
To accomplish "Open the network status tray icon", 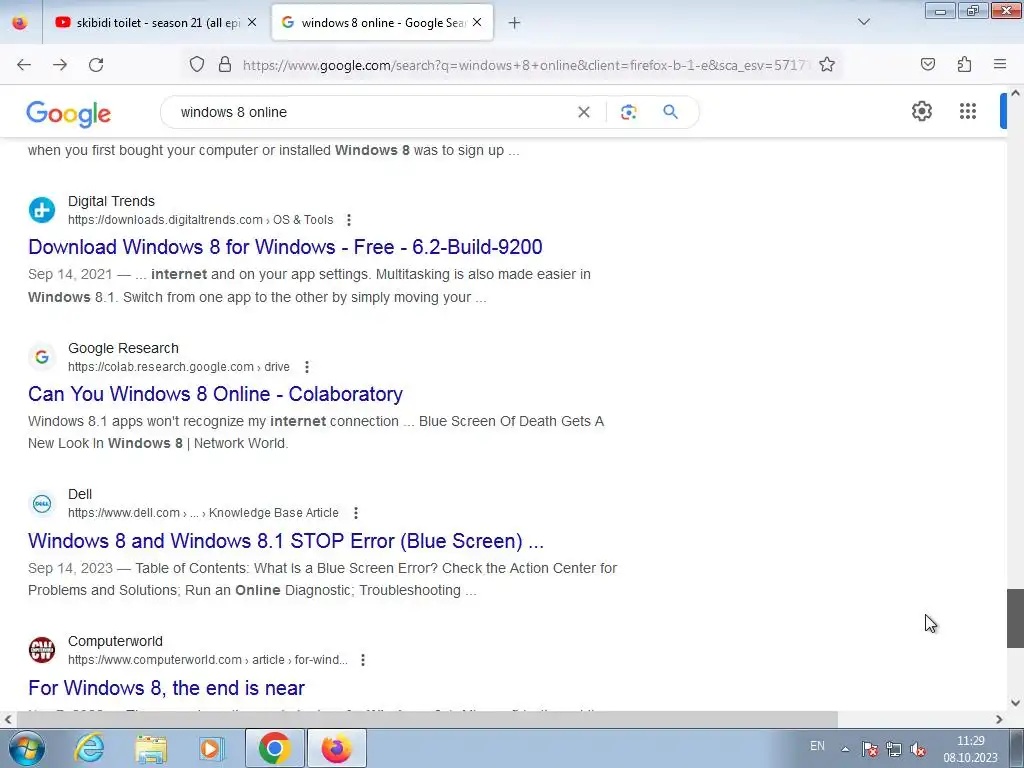I will [893, 749].
